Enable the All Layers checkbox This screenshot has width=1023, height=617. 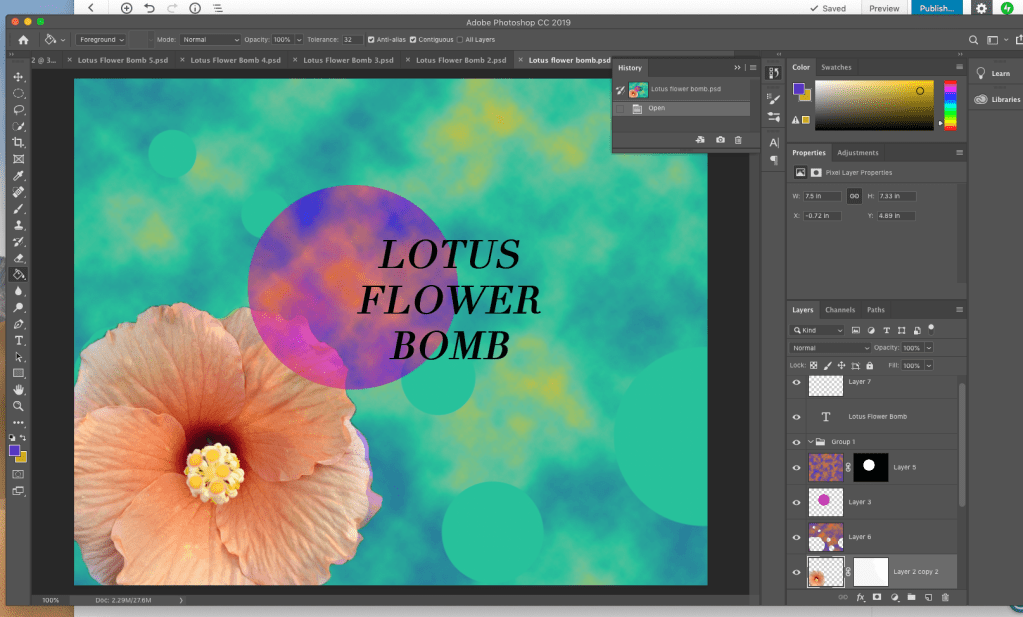tap(460, 40)
